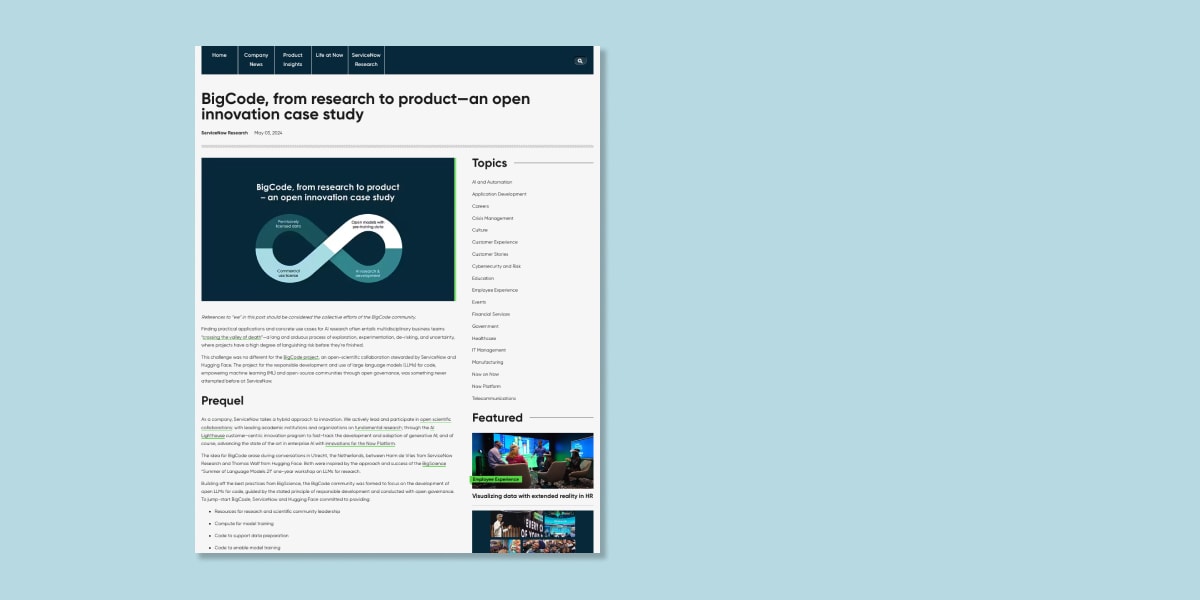Click the featured panel-discussion thumbnail image
This screenshot has width=1200, height=600.
tap(532, 460)
